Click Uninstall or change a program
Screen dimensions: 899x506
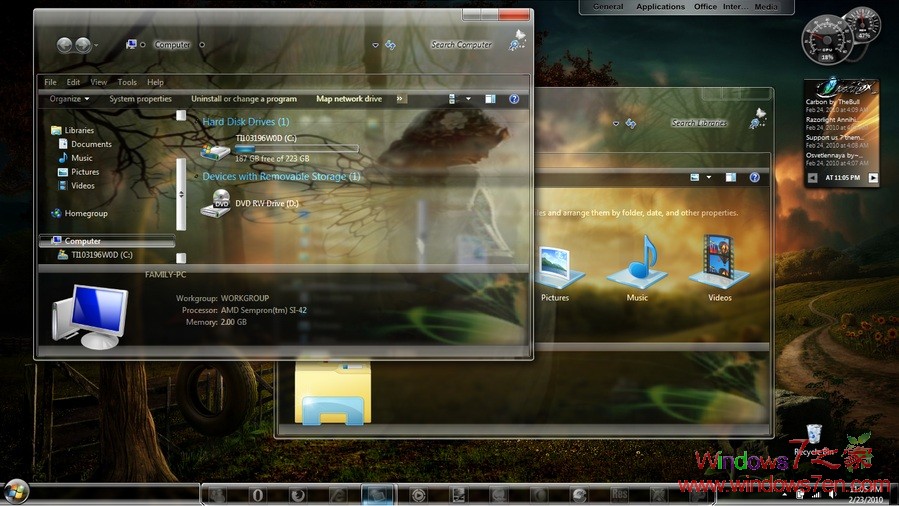(244, 99)
